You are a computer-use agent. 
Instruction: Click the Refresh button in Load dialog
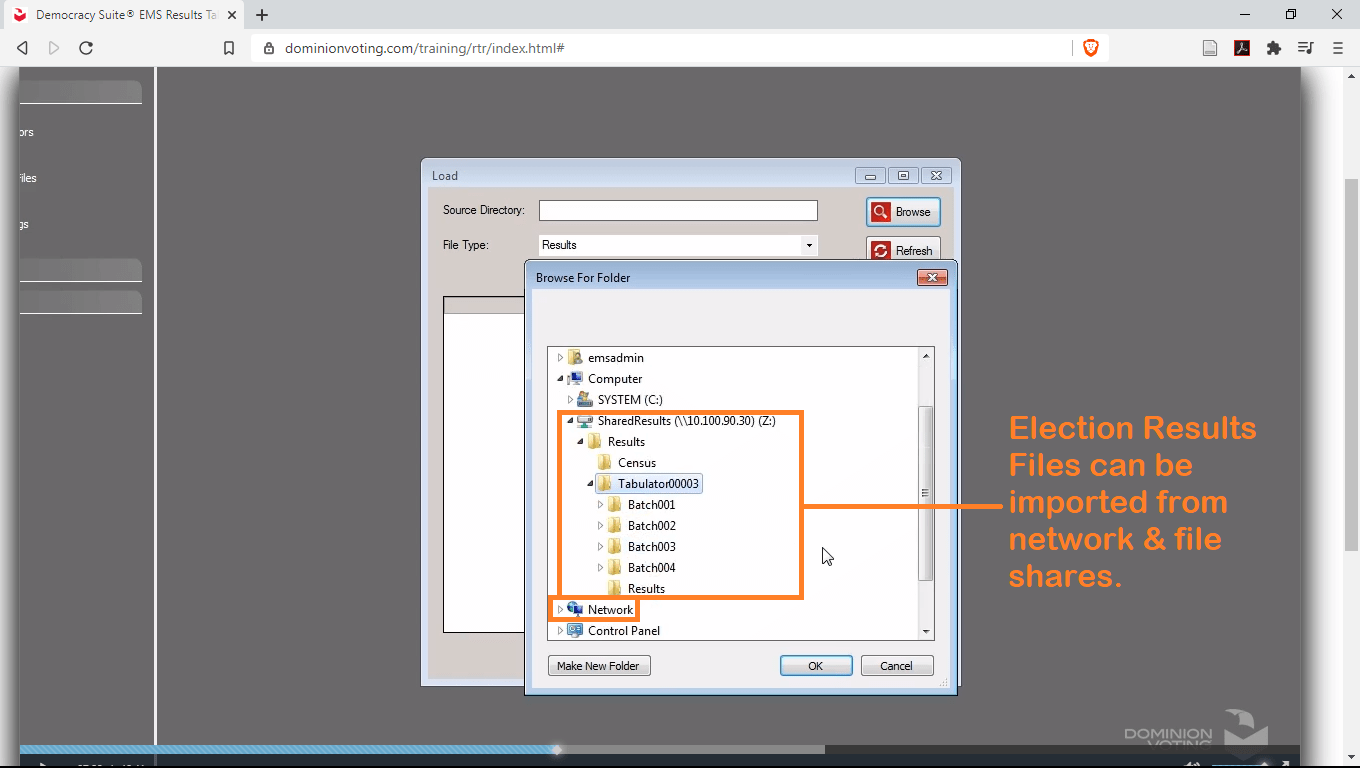[x=903, y=250]
